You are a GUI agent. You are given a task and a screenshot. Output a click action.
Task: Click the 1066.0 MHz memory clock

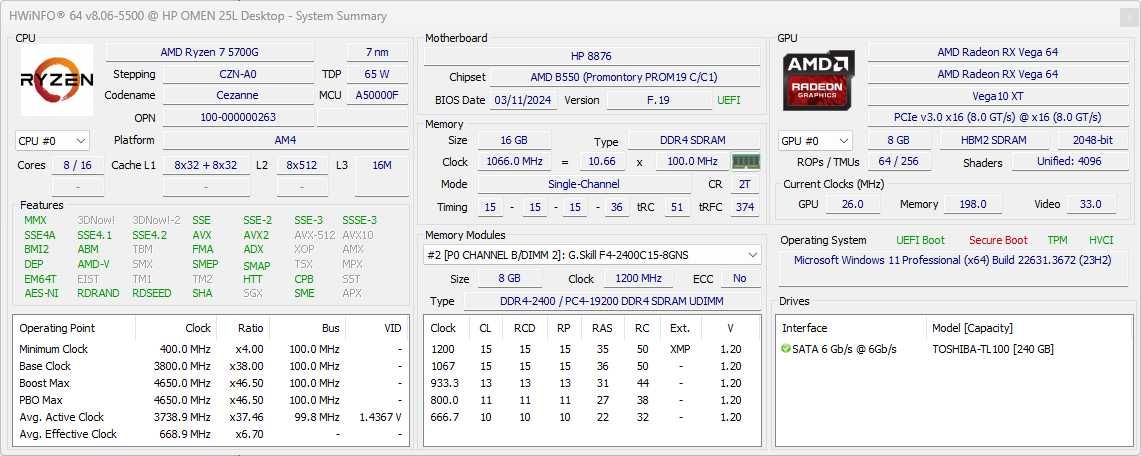(x=514, y=161)
